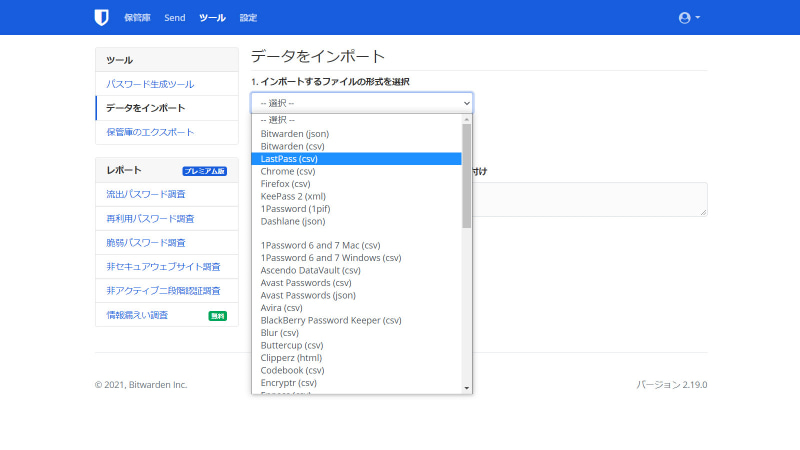Open 非アクティブ二段階認証調査 report

point(167,291)
